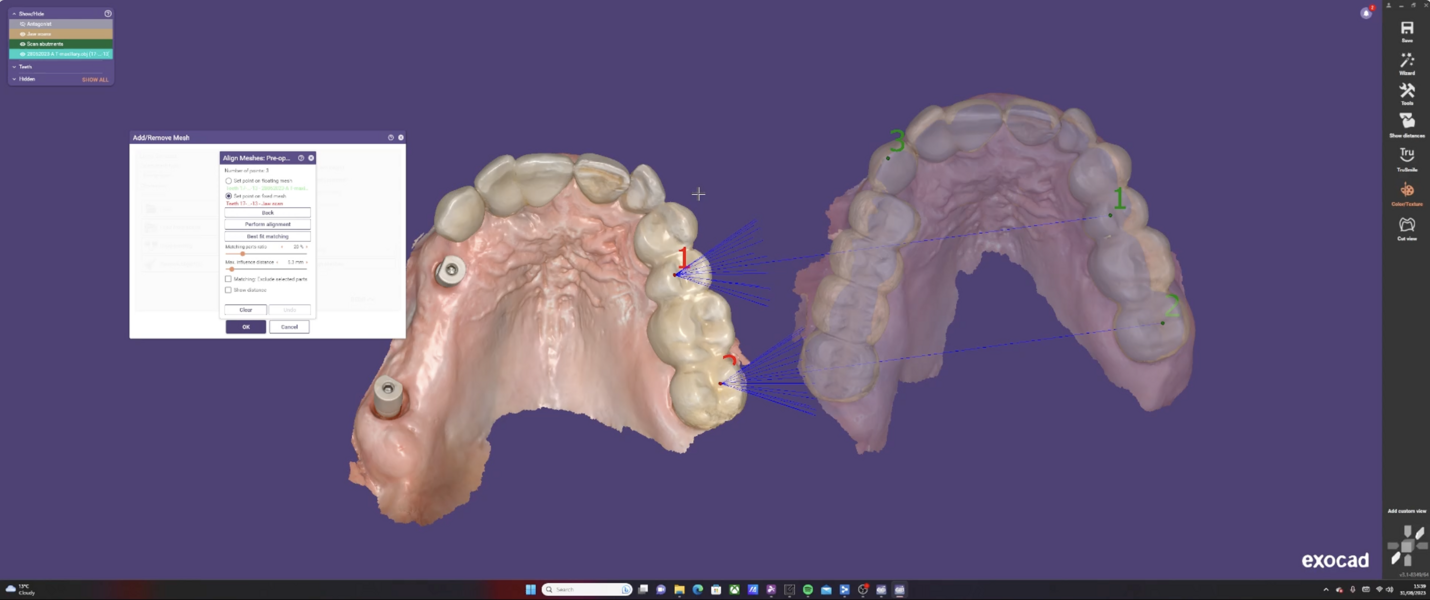
Task: Expand the Hidden section
Action: click(14, 79)
